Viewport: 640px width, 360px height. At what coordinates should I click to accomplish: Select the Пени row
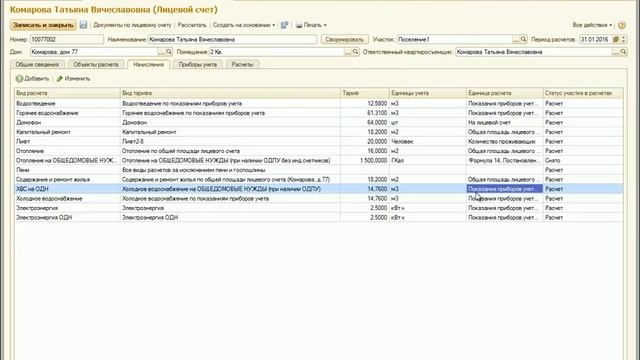(319, 170)
